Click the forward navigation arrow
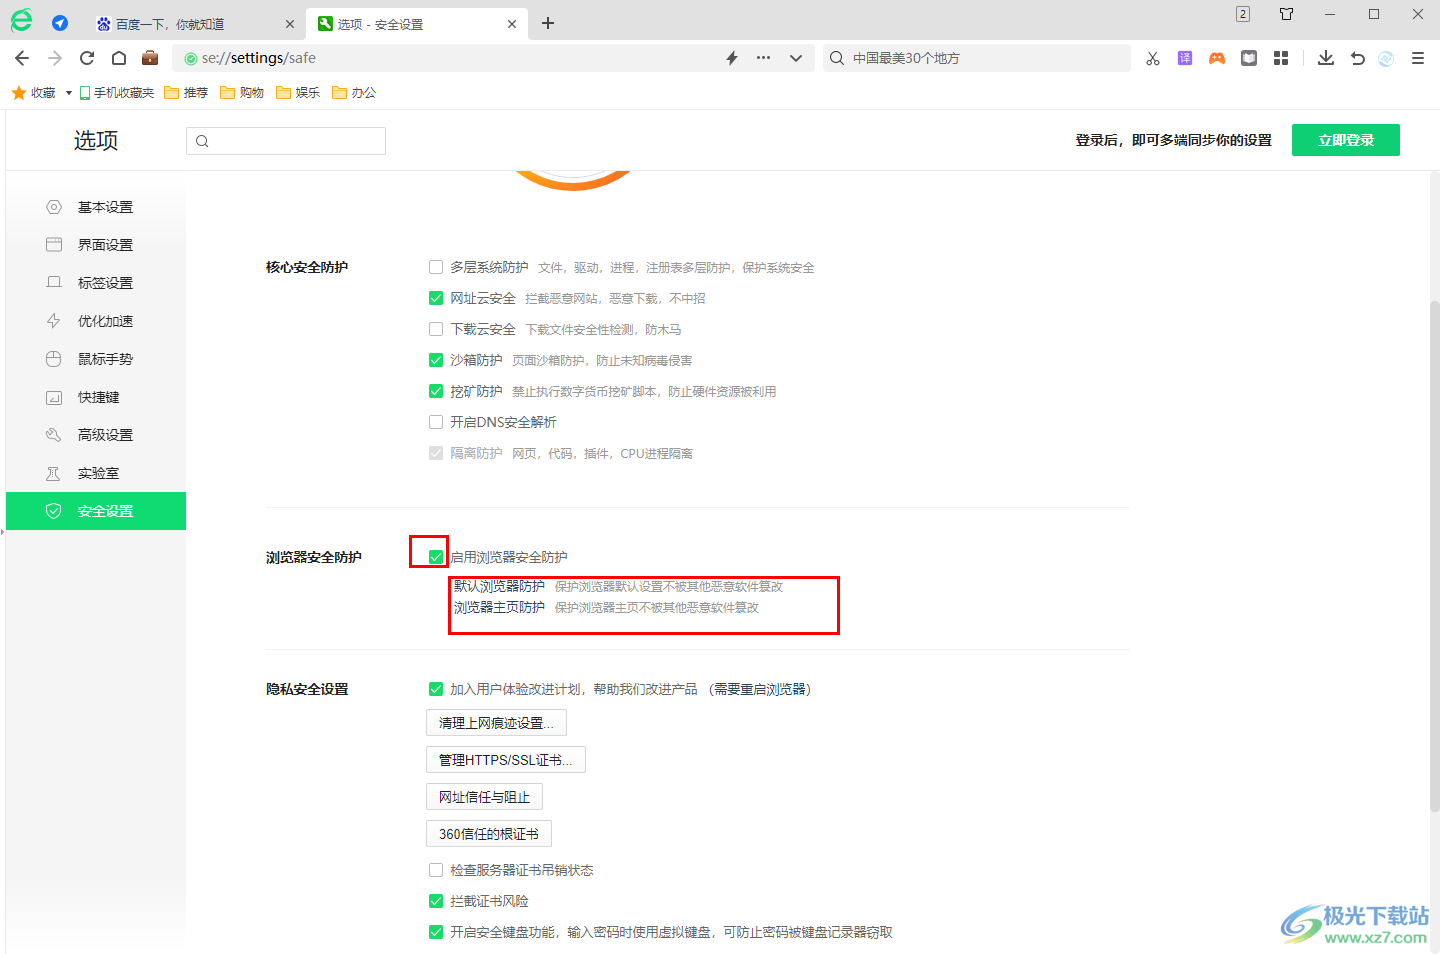 pos(55,58)
